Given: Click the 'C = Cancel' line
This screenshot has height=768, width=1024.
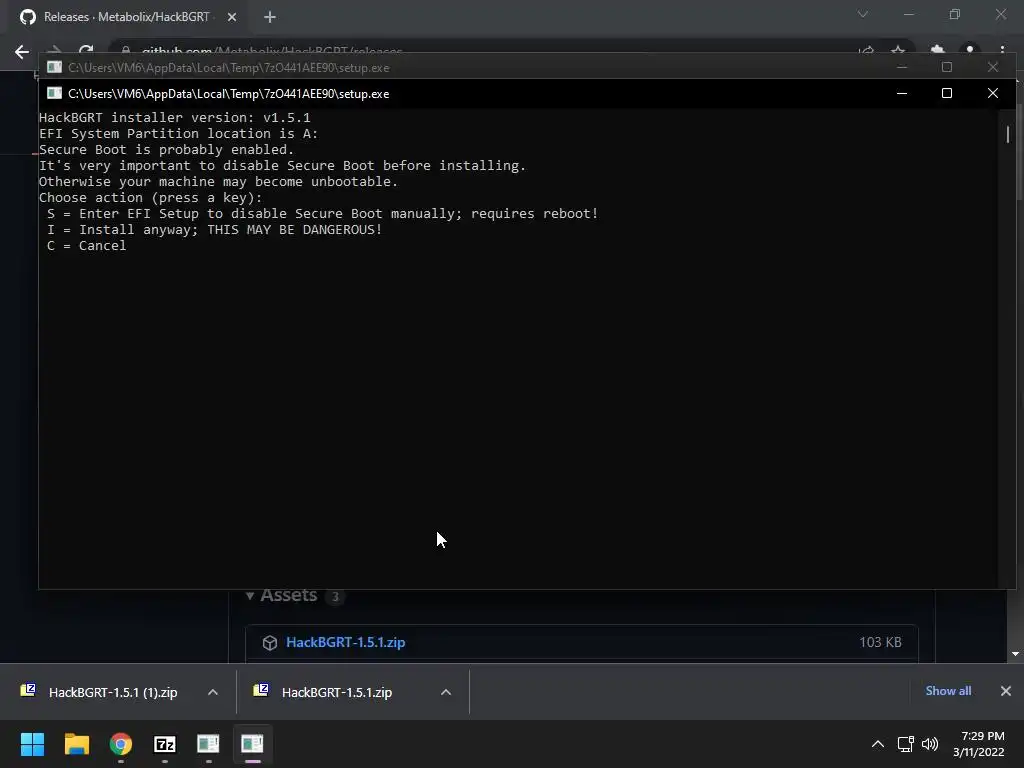Looking at the screenshot, I should (x=86, y=246).
